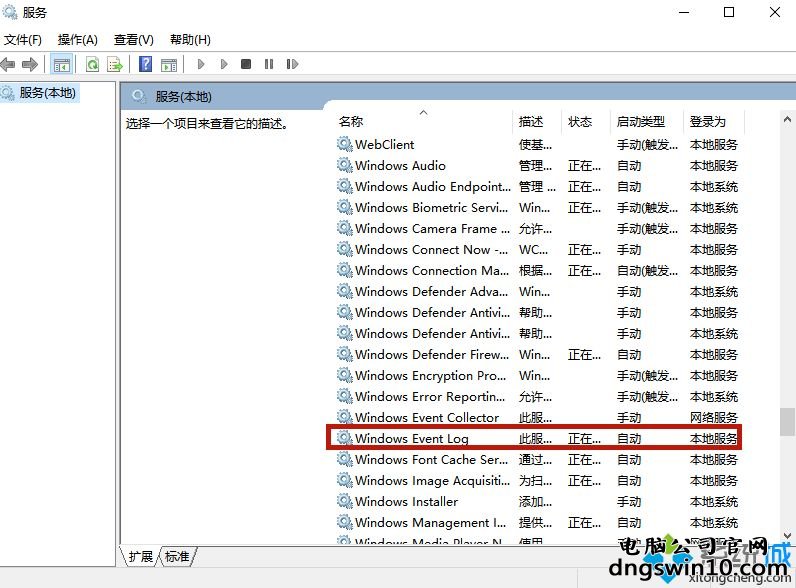This screenshot has height=588, width=796.
Task: Select the Windows Audio Endpoint service
Action: [x=537, y=187]
